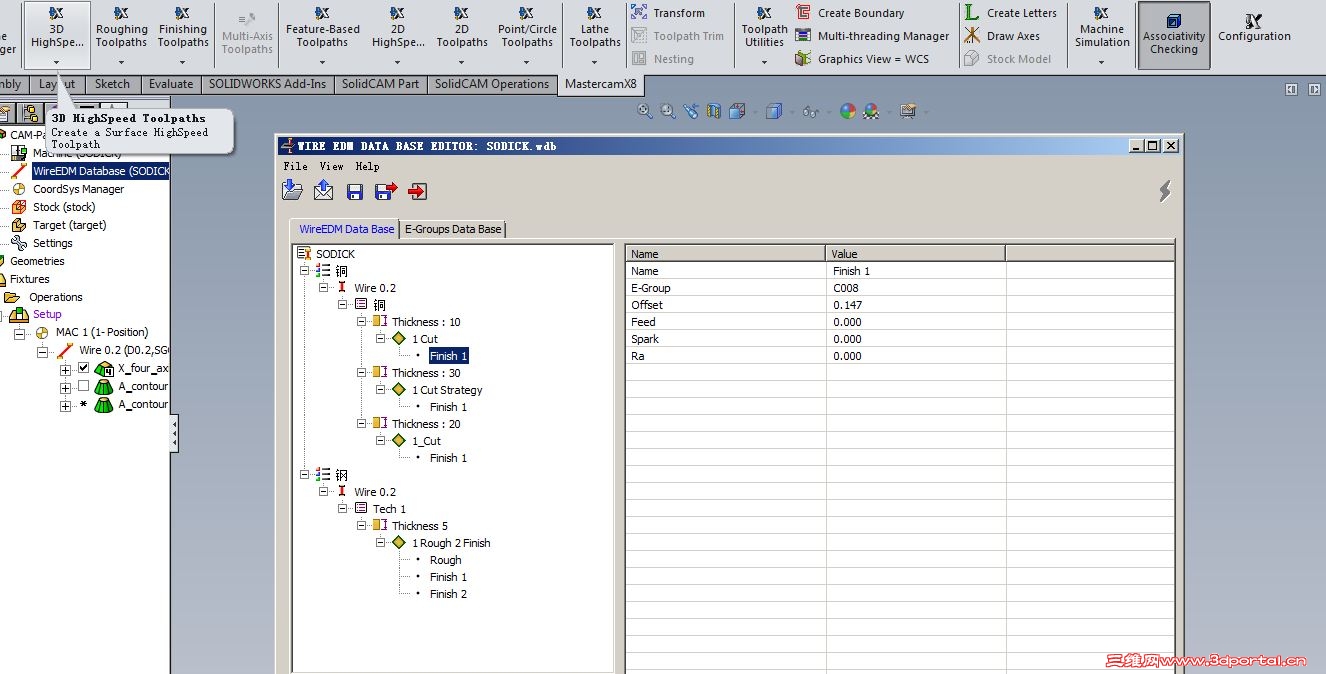The image size is (1326, 674).
Task: Click the Previous View viewport icon
Action: (x=691, y=111)
